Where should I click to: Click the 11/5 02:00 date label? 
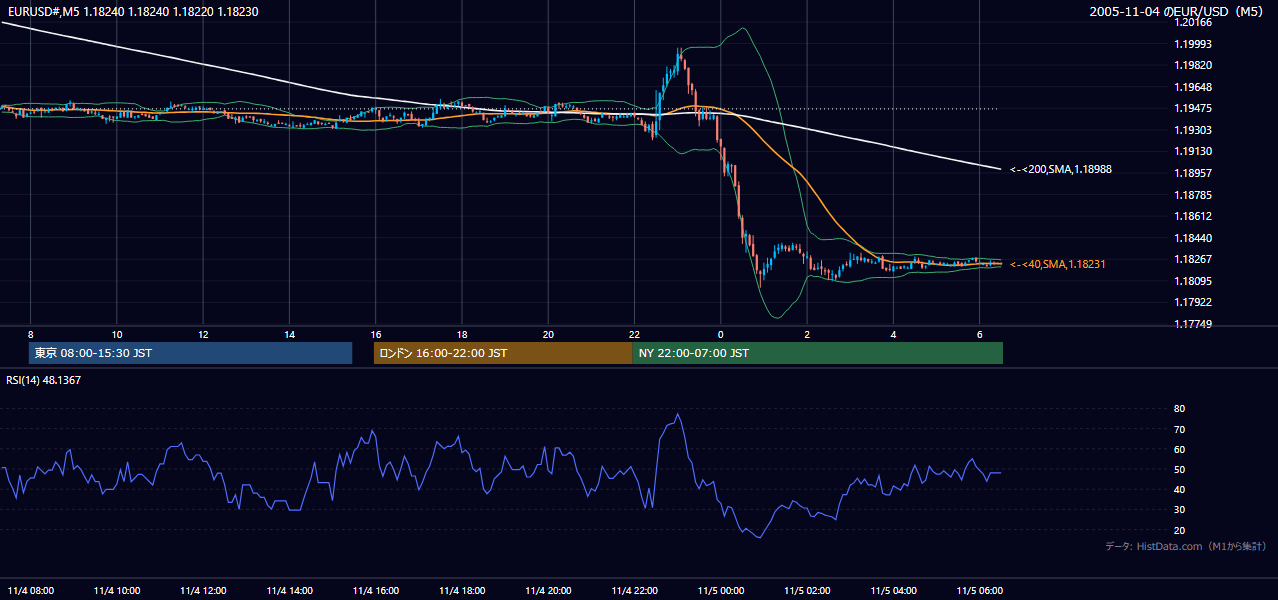coord(807,590)
